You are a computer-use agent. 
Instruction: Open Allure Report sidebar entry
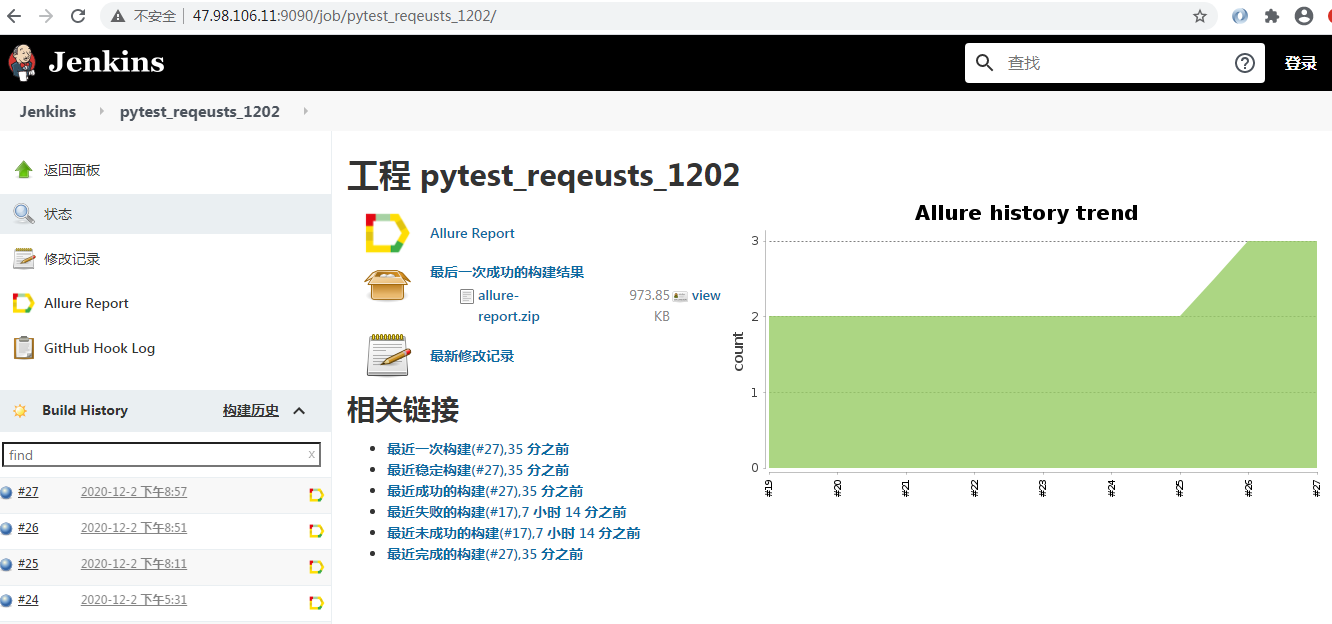coord(86,303)
